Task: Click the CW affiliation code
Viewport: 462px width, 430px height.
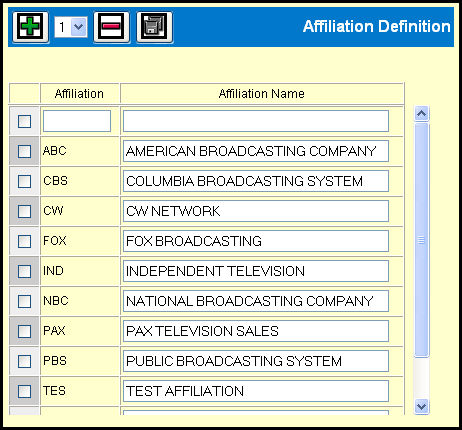Action: pyautogui.click(x=53, y=211)
